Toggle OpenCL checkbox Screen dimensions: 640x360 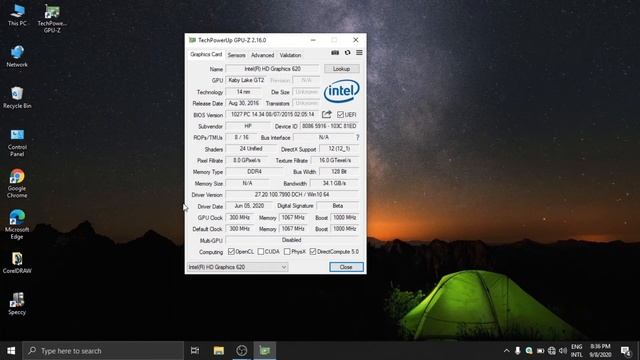click(x=231, y=251)
